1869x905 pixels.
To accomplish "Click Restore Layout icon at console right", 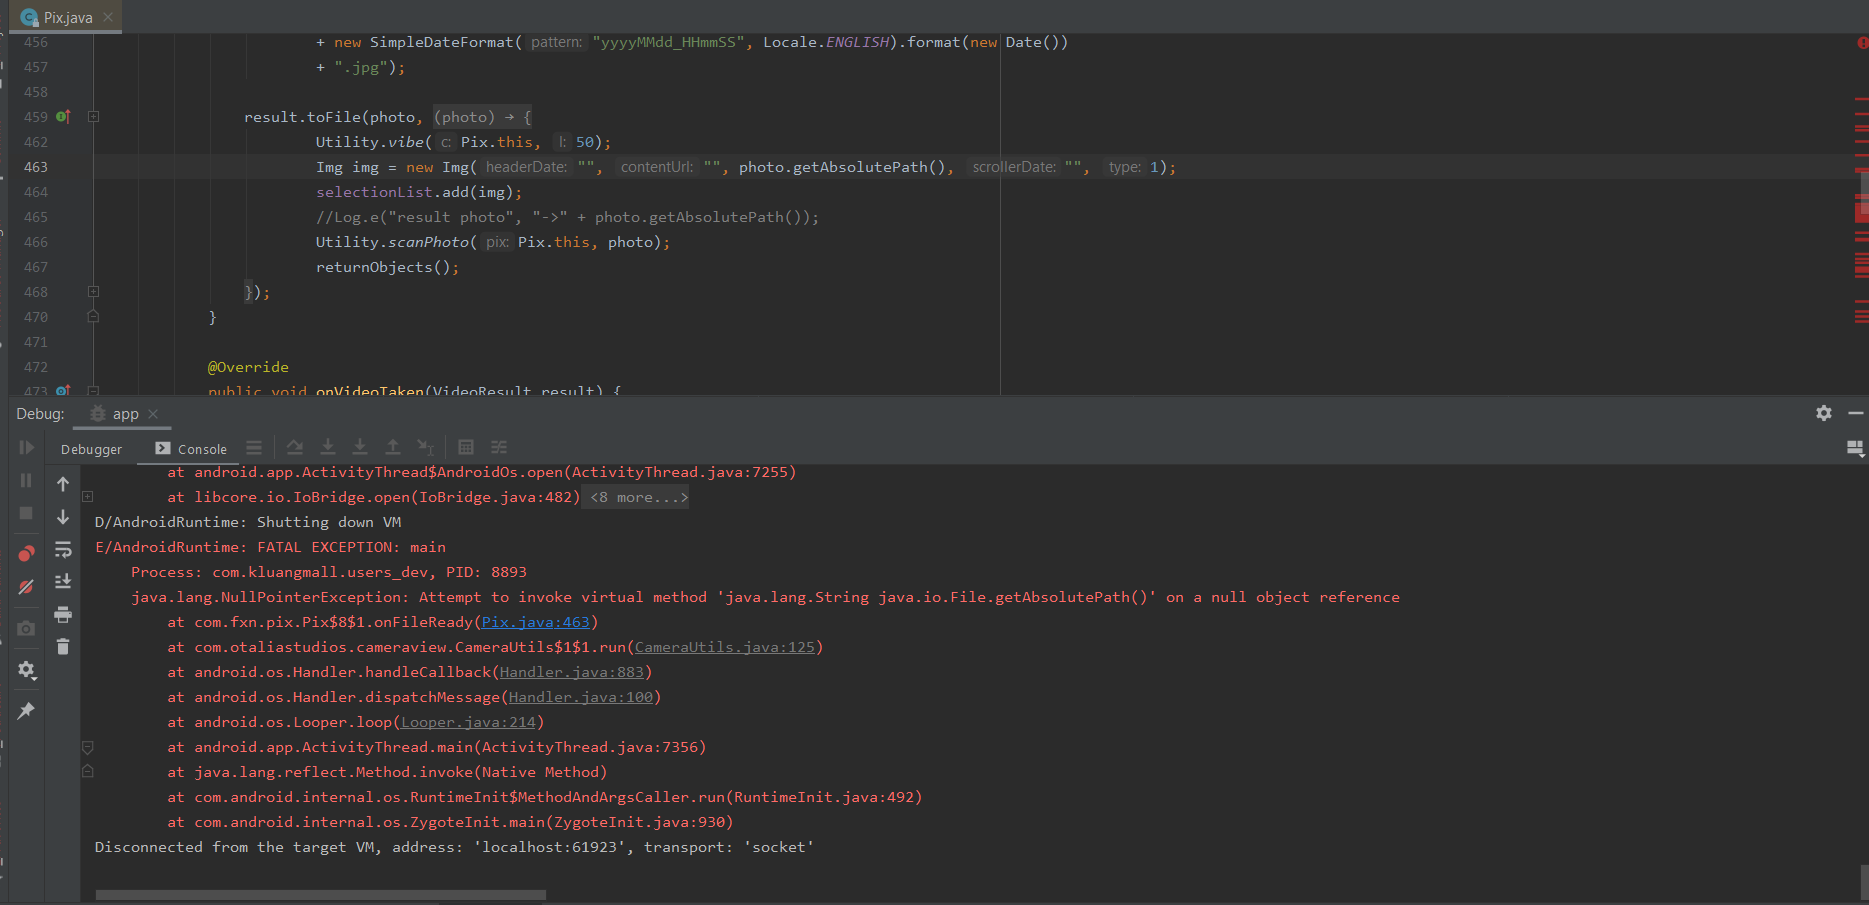I will 1855,448.
